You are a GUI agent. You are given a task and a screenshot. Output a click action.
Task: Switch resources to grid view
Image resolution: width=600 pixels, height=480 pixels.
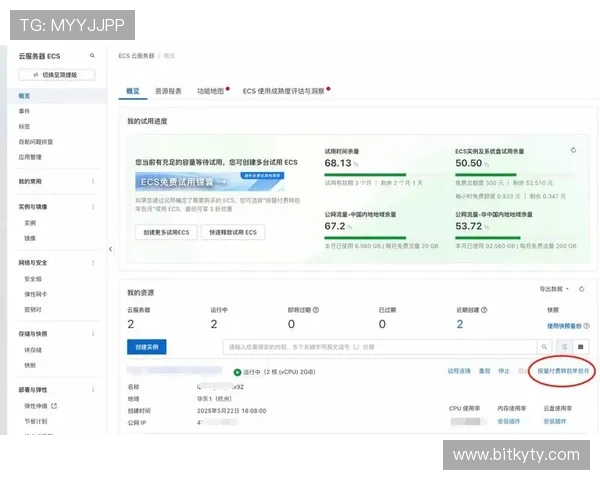pyautogui.click(x=580, y=347)
